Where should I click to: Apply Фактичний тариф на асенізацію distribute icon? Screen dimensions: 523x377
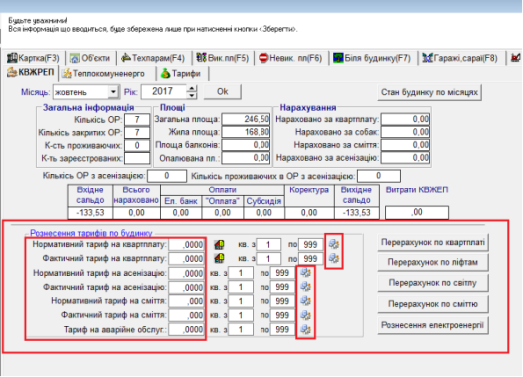pyautogui.click(x=306, y=287)
